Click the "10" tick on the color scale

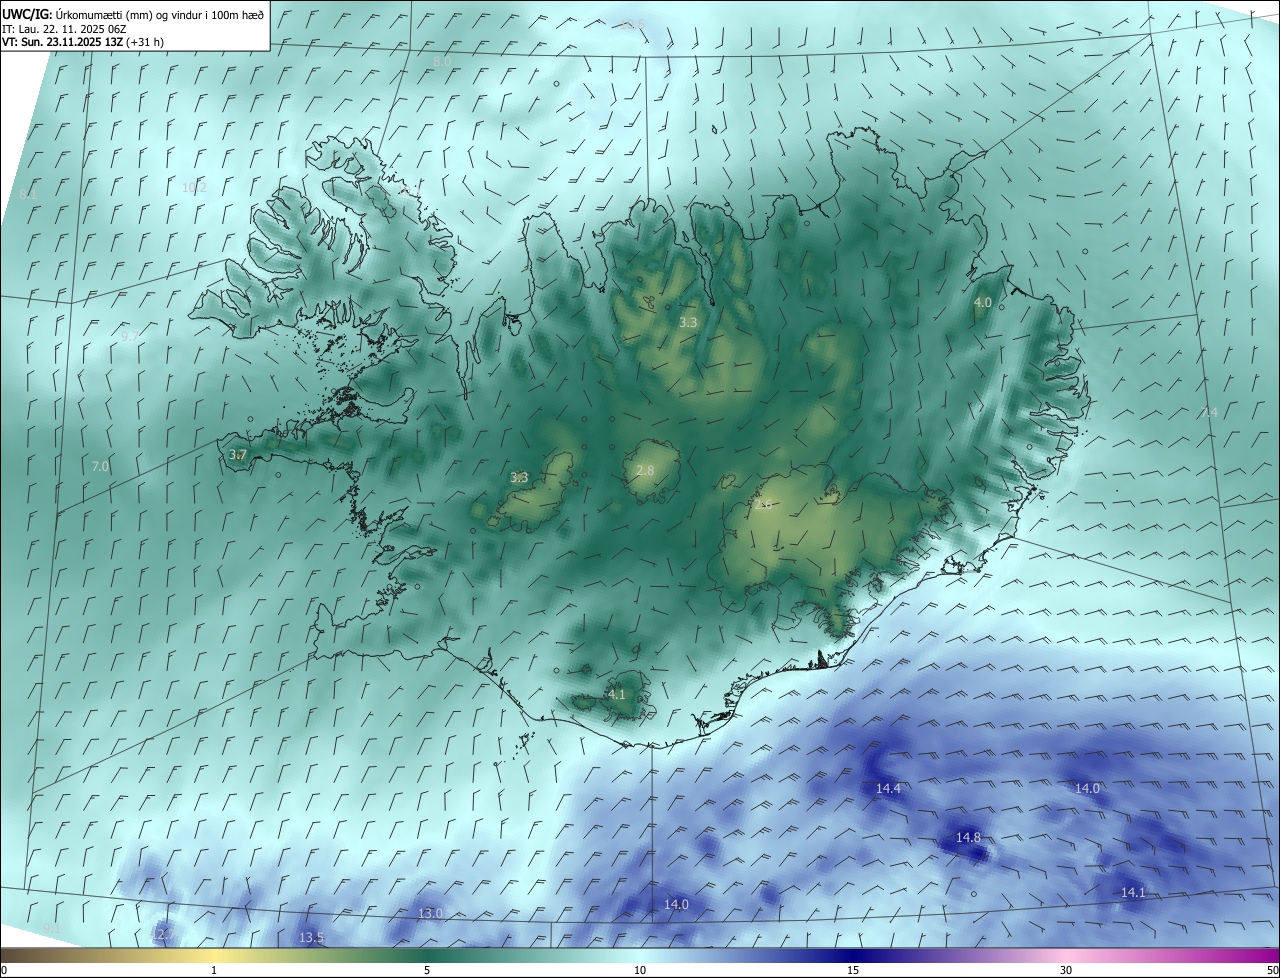click(640, 970)
